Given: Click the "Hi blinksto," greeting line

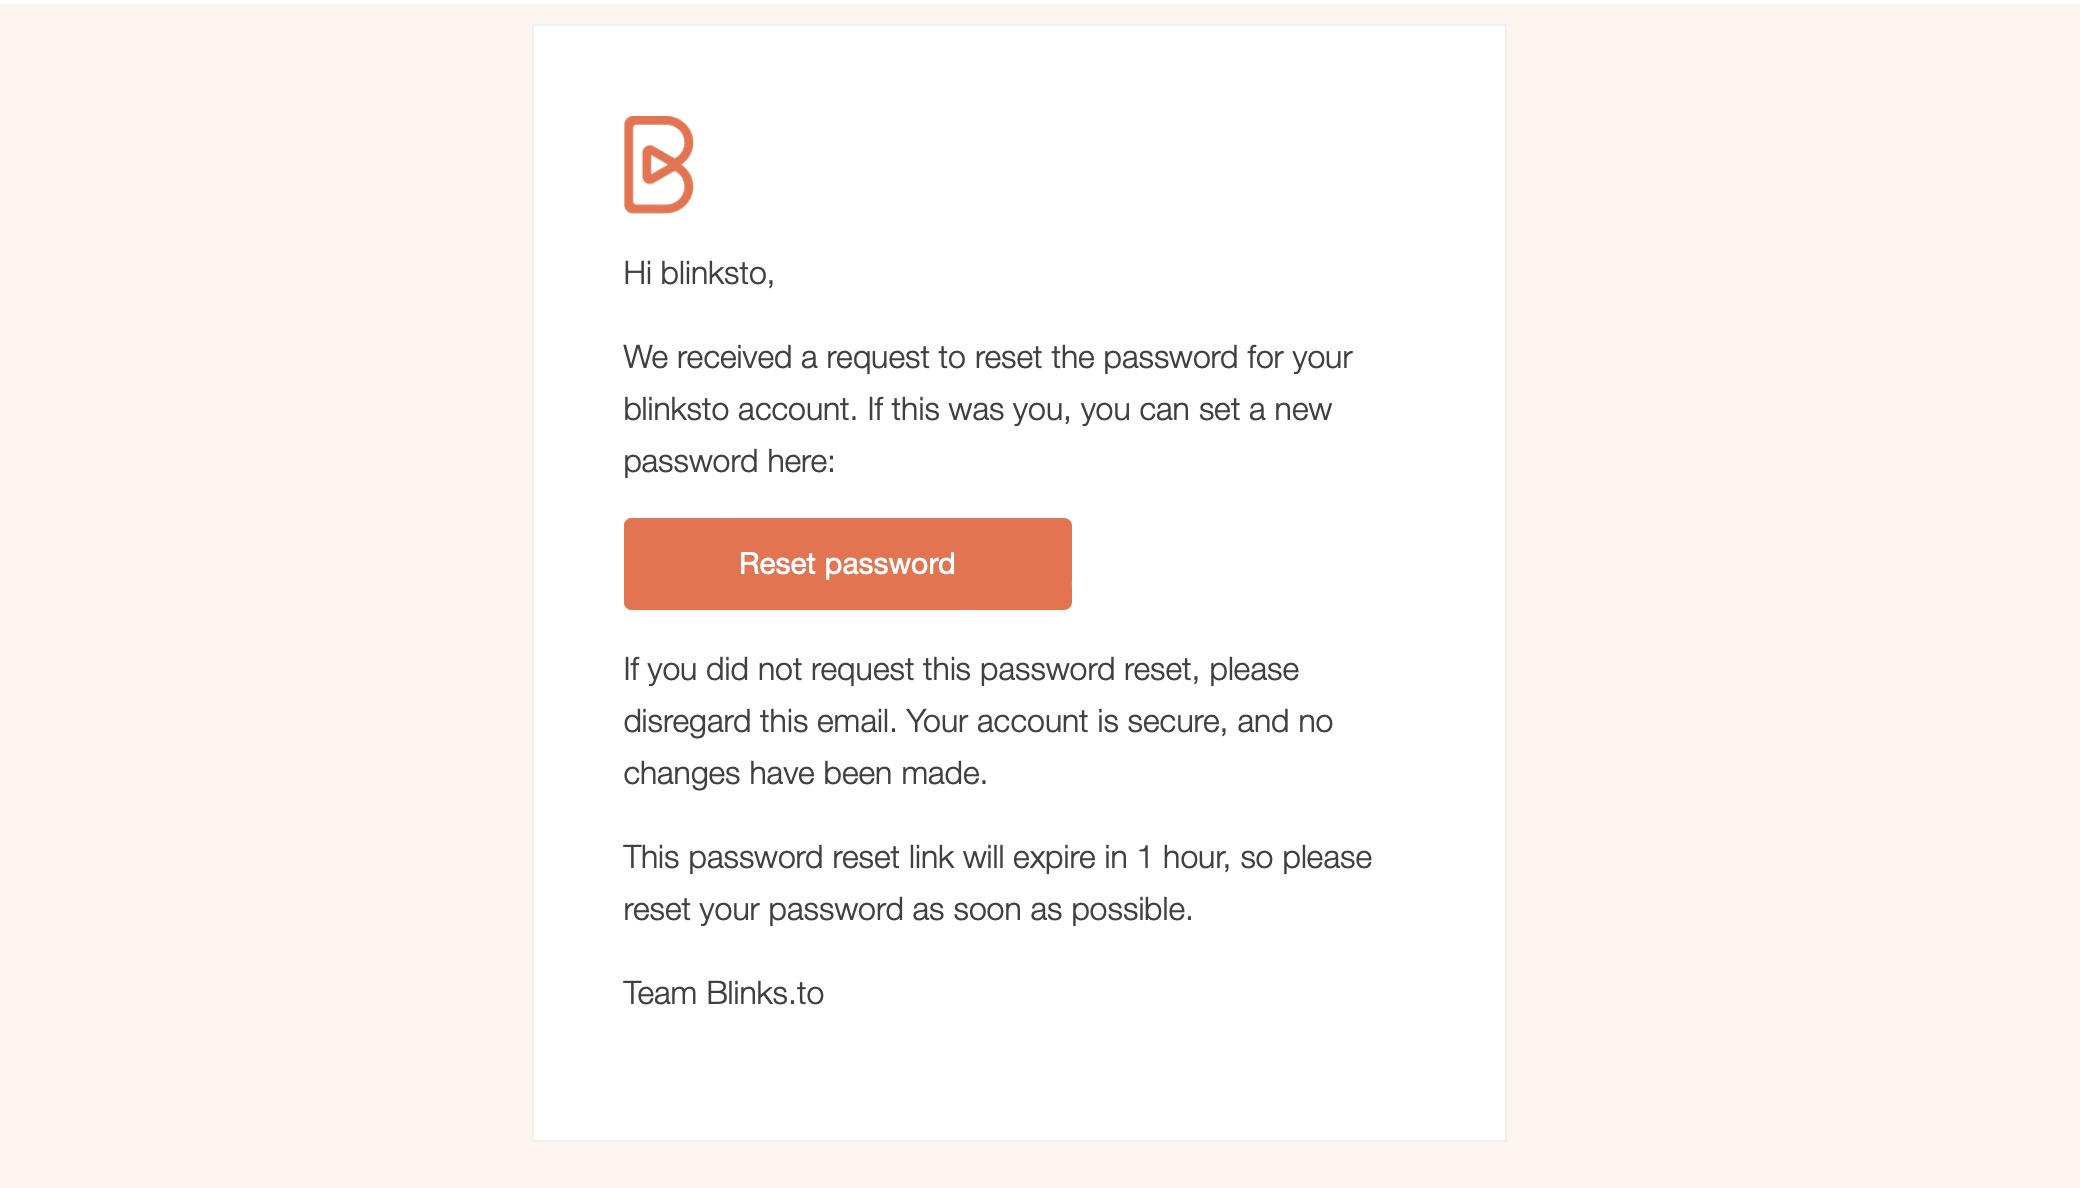Looking at the screenshot, I should tap(698, 273).
